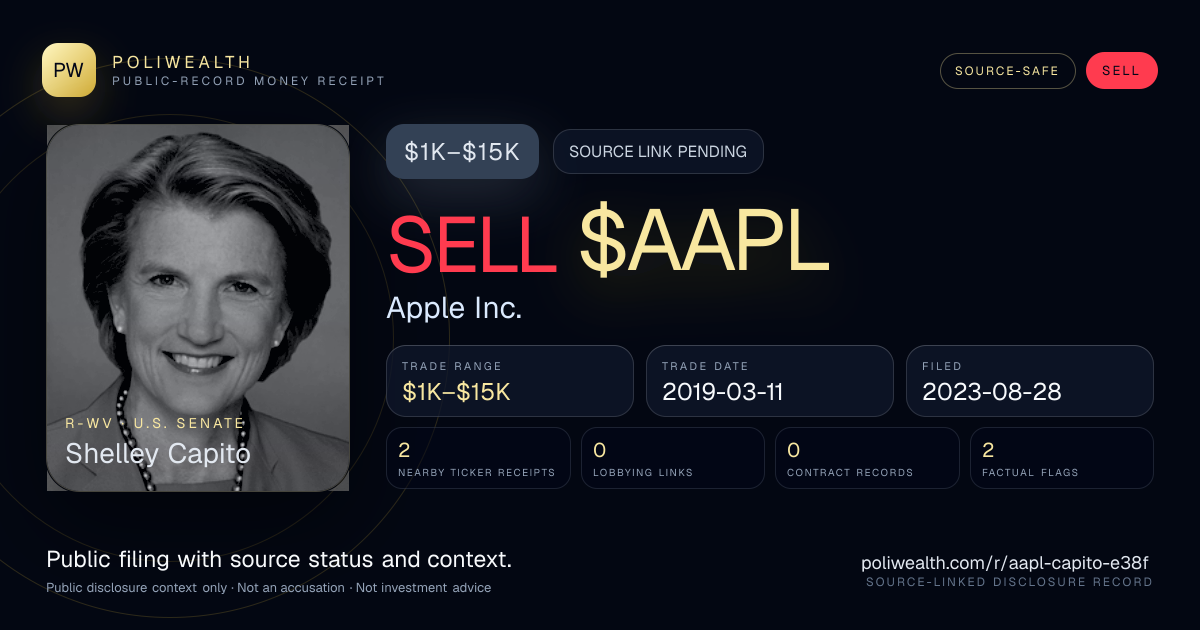Screen dimensions: 1200x630
Task: Click the red SELL pill badge
Action: pos(1121,71)
